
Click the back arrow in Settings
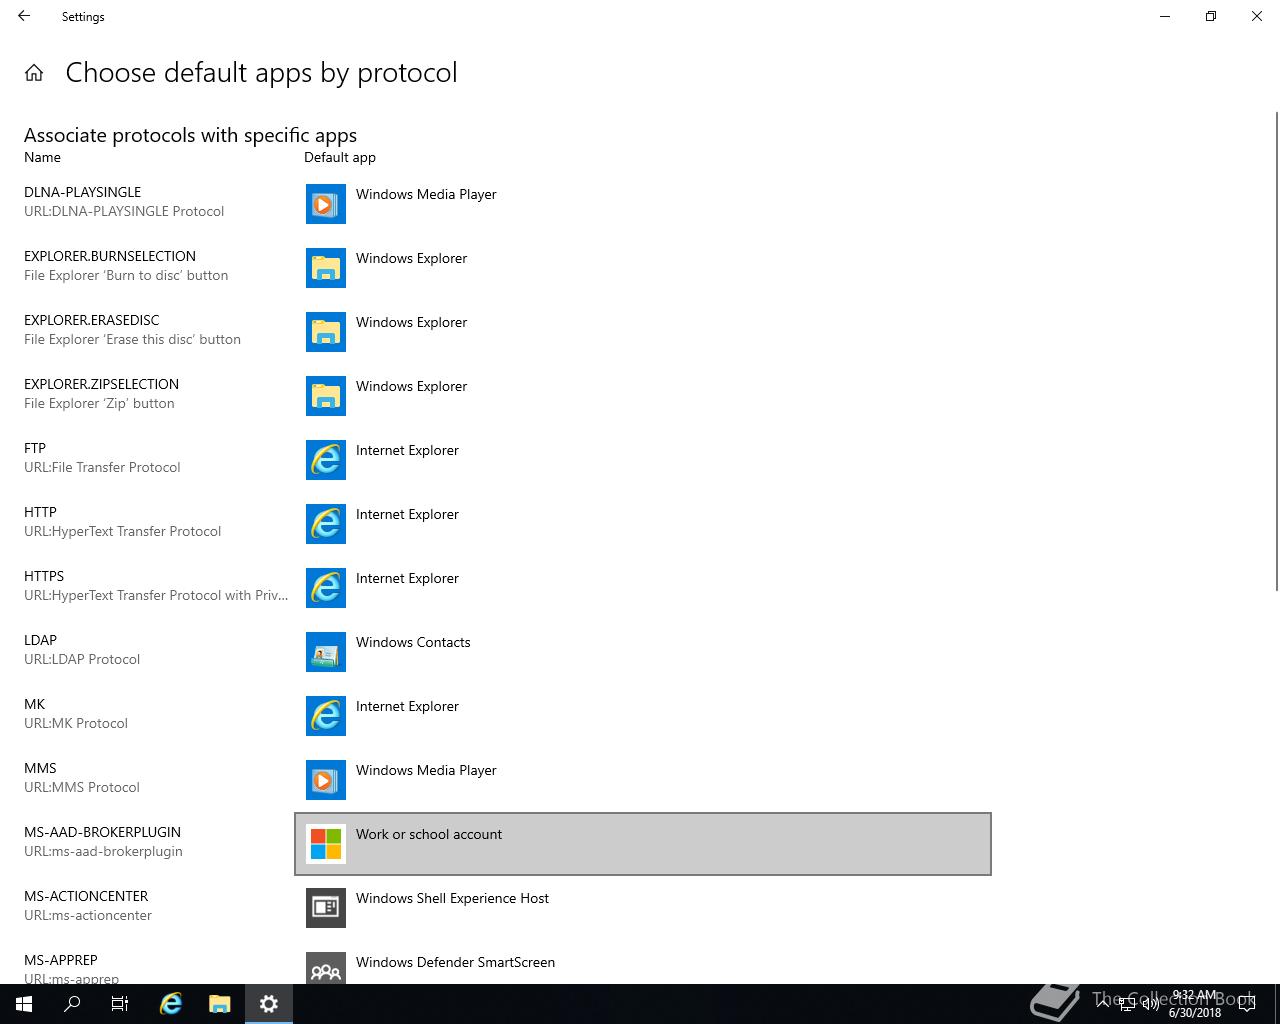coord(24,16)
